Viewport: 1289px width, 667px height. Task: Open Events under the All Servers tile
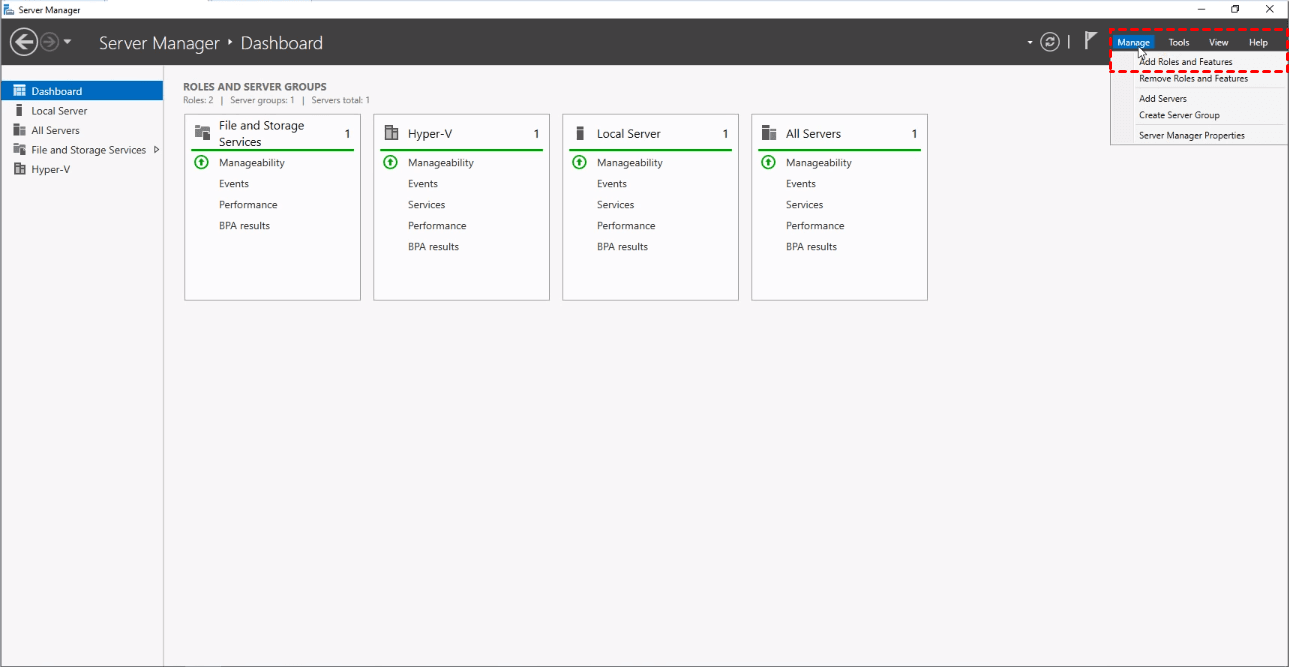point(800,184)
